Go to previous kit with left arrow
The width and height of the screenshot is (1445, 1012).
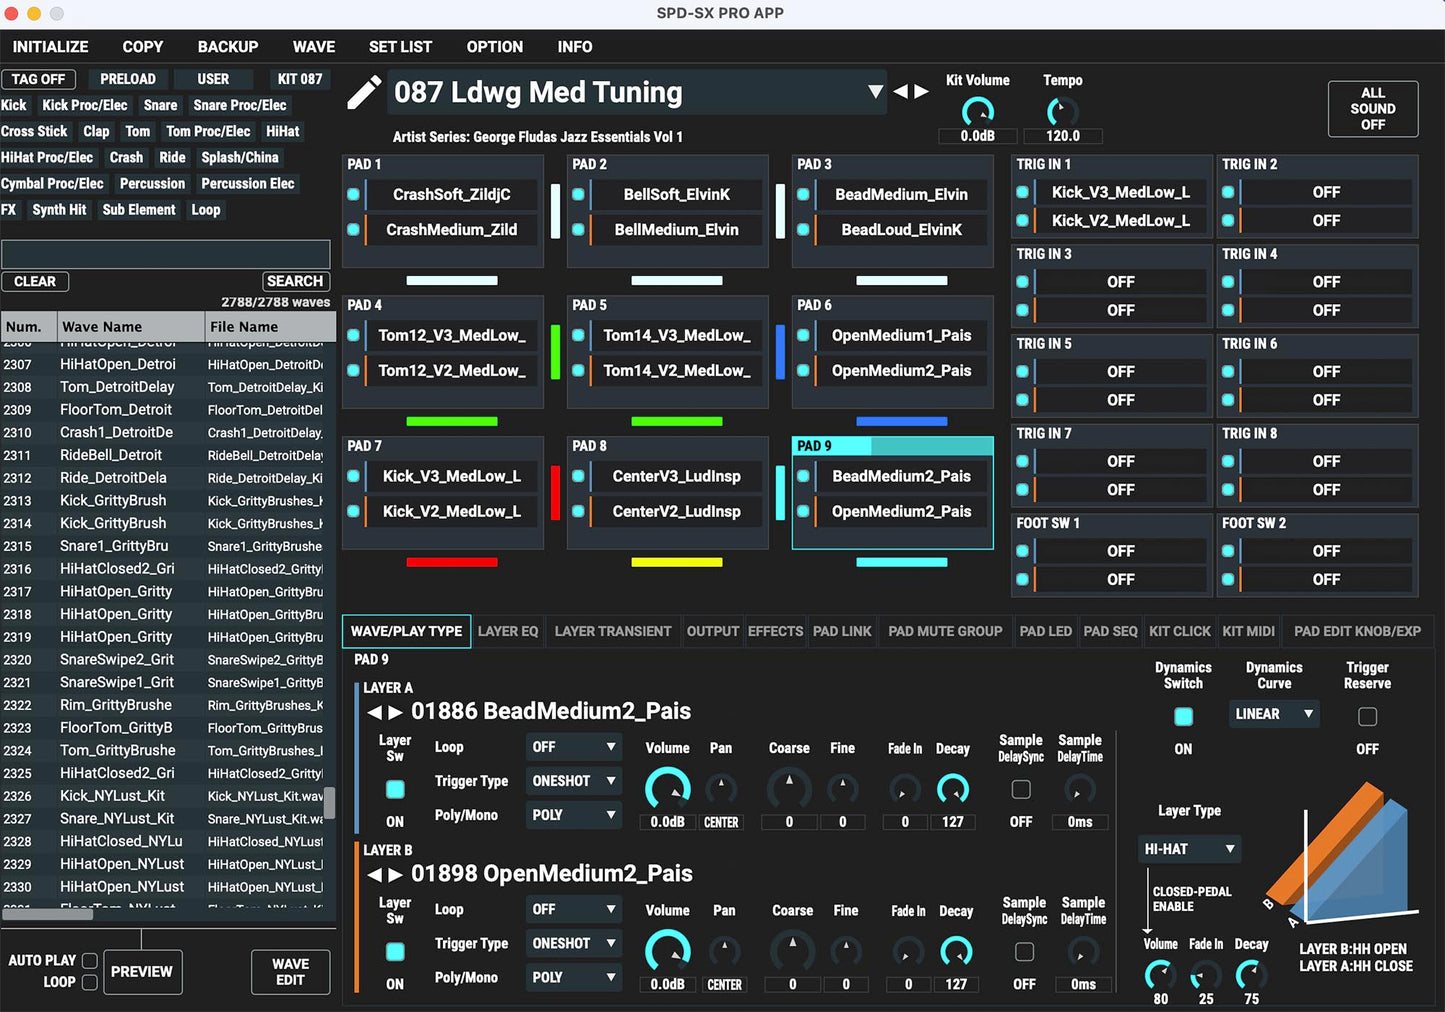pyautogui.click(x=900, y=92)
